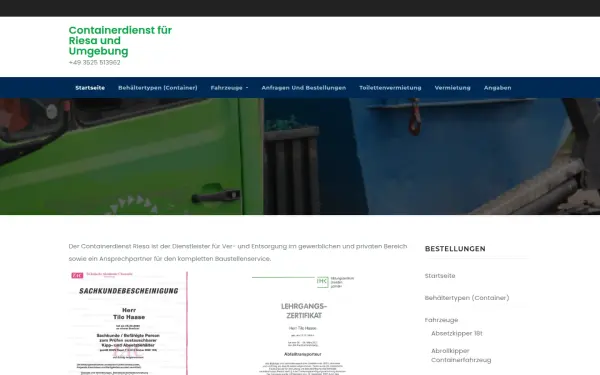Select the Vermietung navigation item
Viewport: 600px width, 375px height.
(x=452, y=88)
